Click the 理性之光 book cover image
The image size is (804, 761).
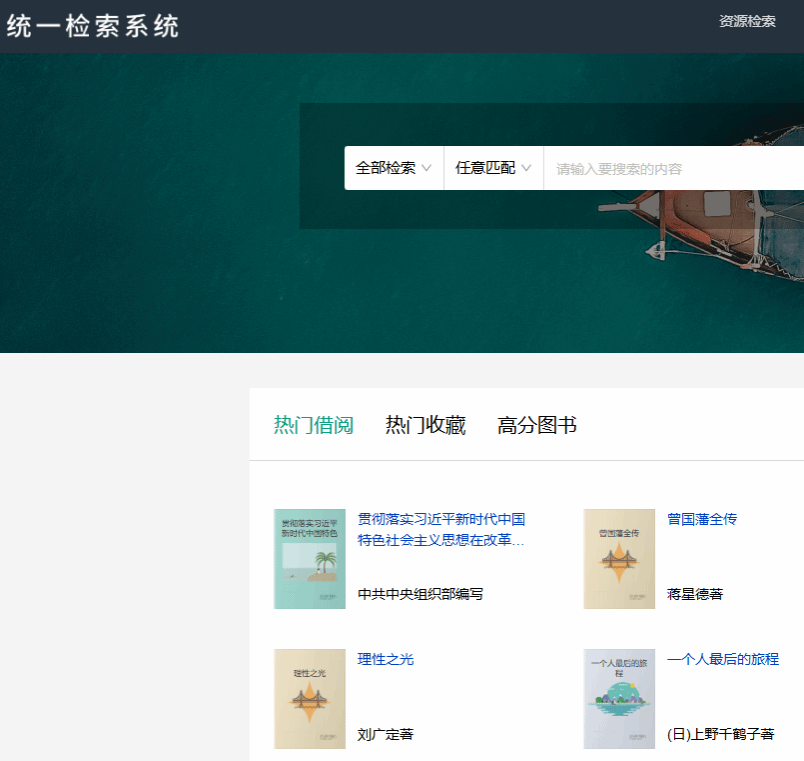click(309, 699)
